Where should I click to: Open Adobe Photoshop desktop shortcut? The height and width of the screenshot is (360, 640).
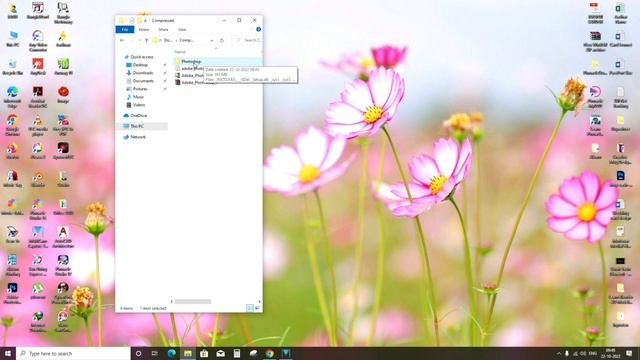12,293
